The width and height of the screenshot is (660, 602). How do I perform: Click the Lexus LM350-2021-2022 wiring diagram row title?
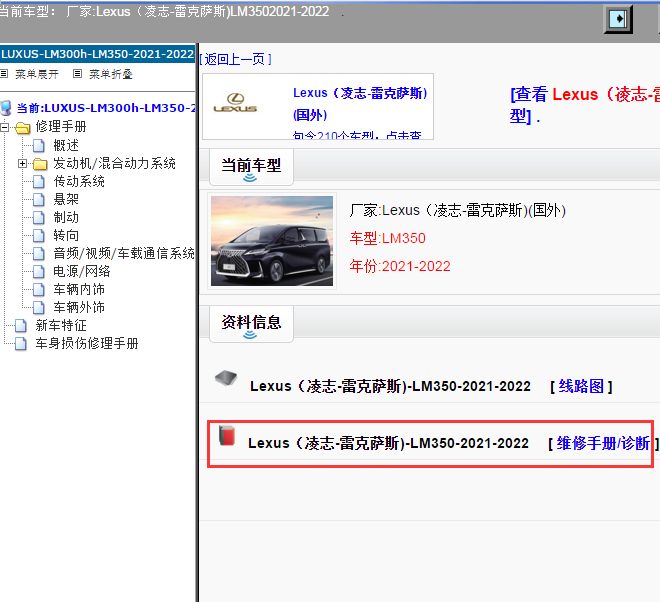point(390,386)
